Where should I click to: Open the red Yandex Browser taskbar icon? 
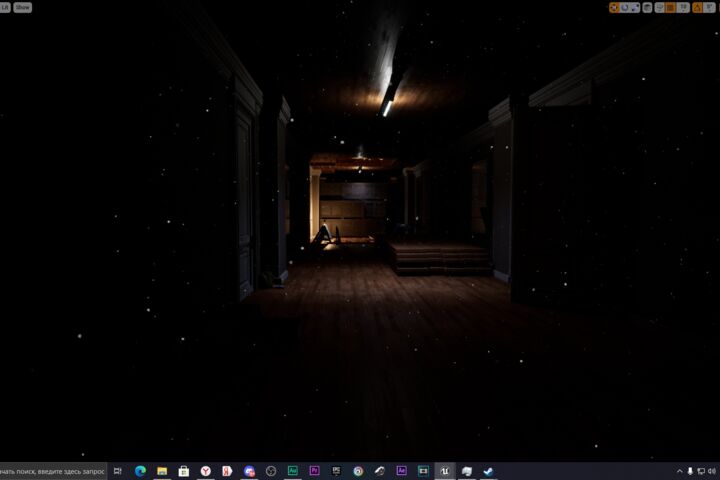pos(206,471)
